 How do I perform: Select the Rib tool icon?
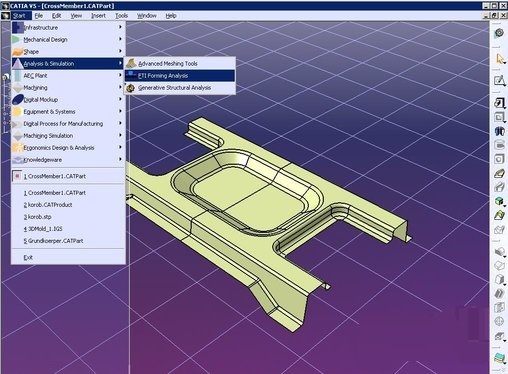499,173
